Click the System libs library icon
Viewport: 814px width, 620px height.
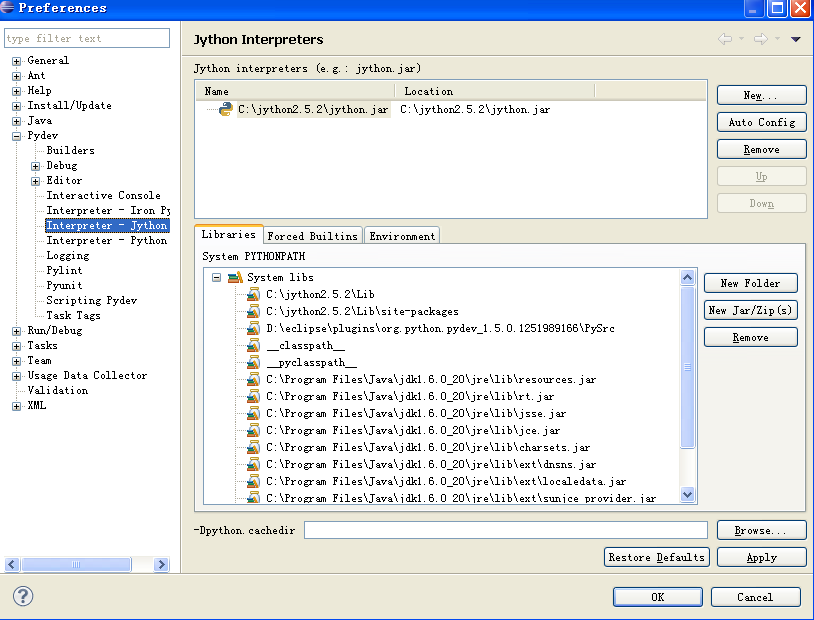235,277
